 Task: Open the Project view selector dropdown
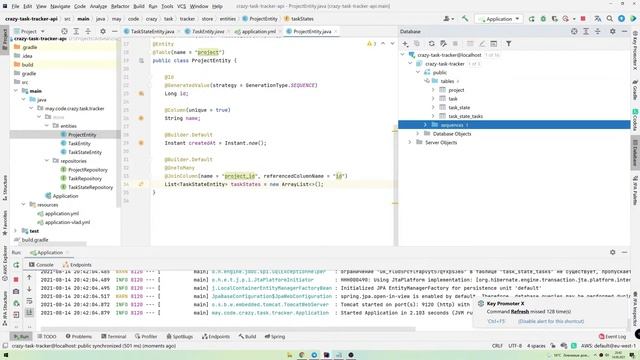click(x=29, y=31)
